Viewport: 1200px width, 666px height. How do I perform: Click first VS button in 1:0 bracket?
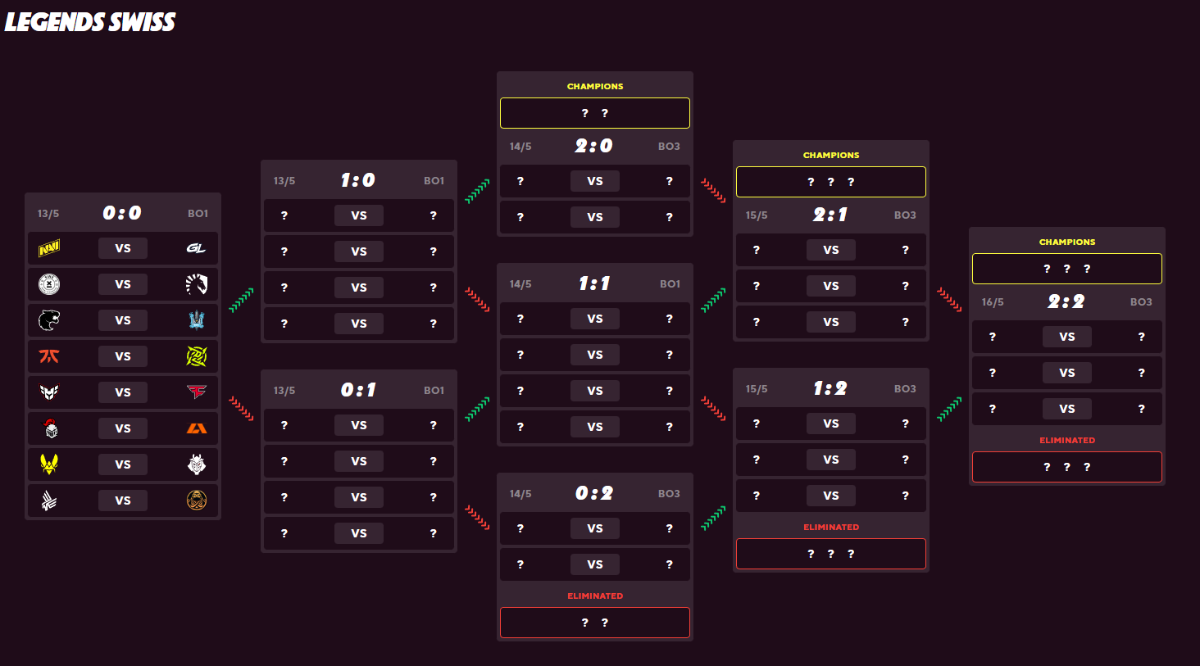(359, 216)
